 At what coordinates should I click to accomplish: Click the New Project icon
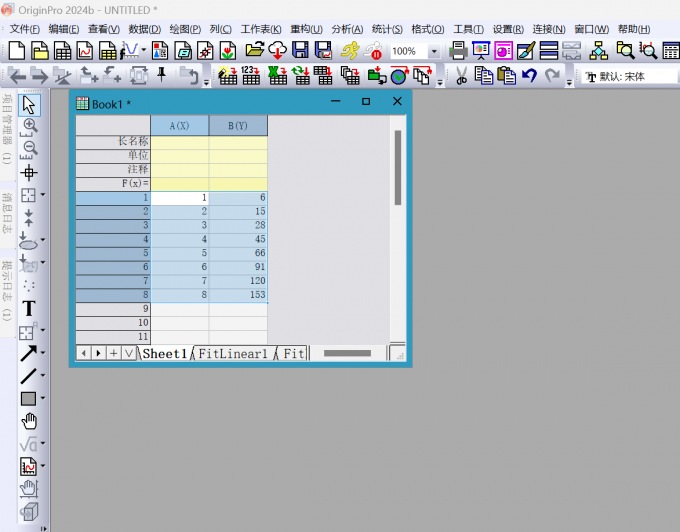tap(16, 51)
